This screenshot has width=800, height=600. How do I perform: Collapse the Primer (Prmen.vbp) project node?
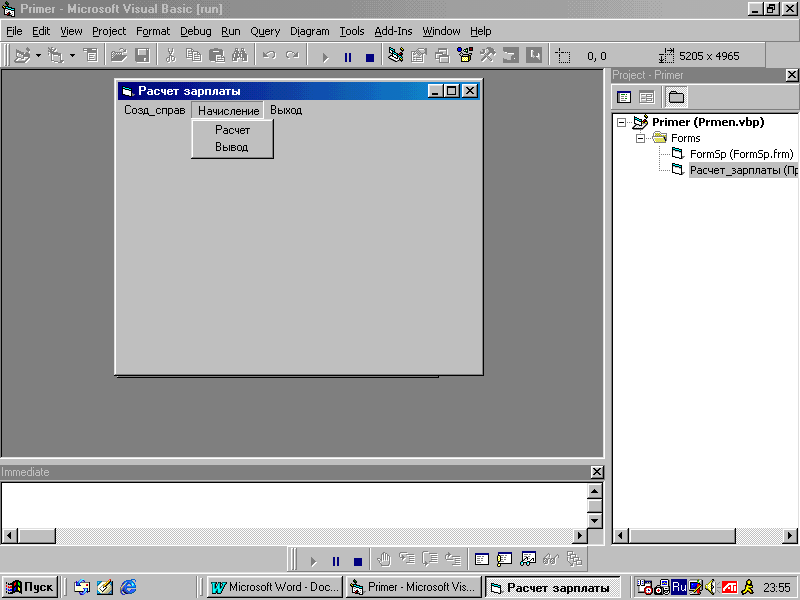pos(621,122)
